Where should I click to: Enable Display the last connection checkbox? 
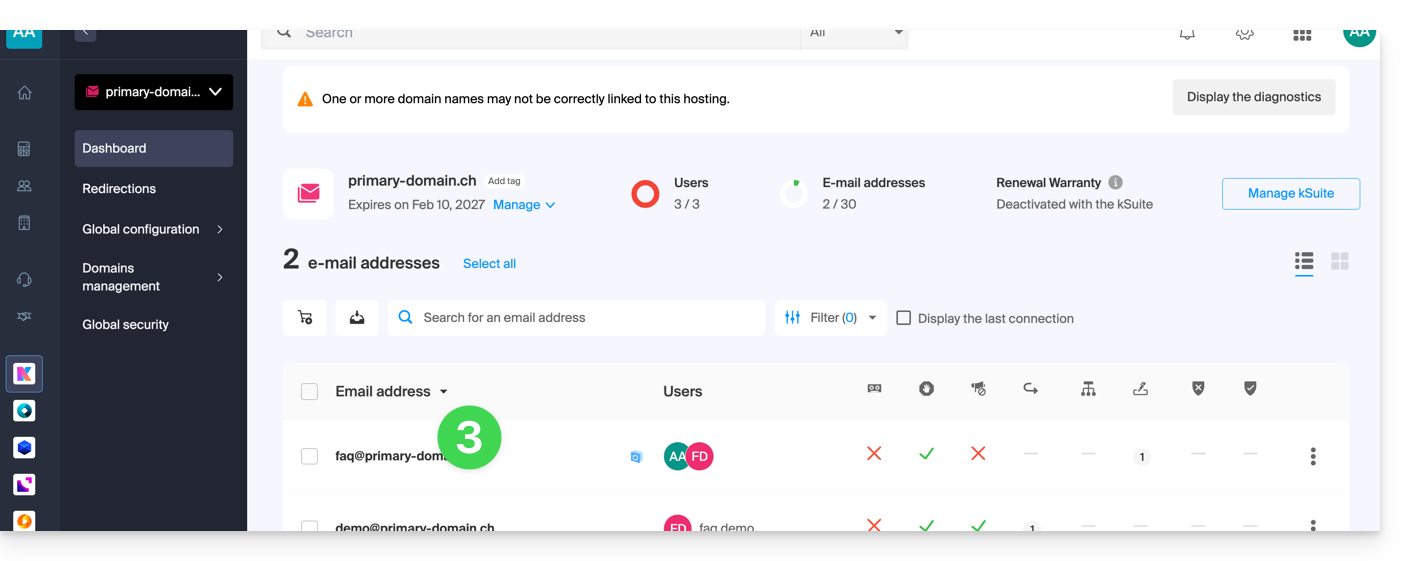(x=904, y=318)
